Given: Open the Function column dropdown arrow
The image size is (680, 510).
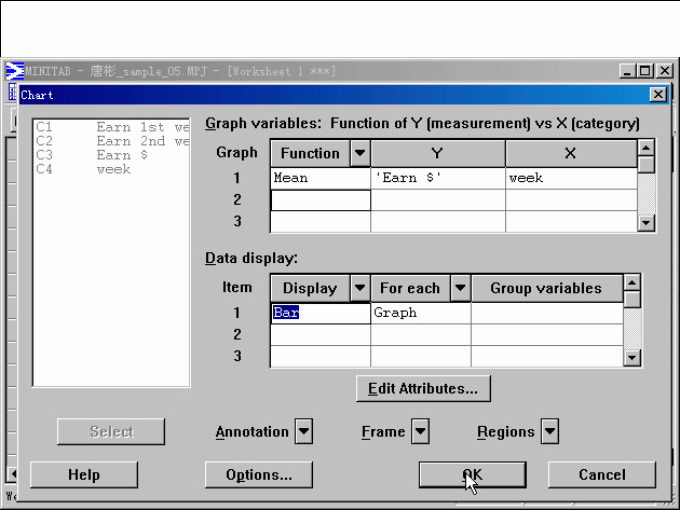Looking at the screenshot, I should [x=360, y=153].
